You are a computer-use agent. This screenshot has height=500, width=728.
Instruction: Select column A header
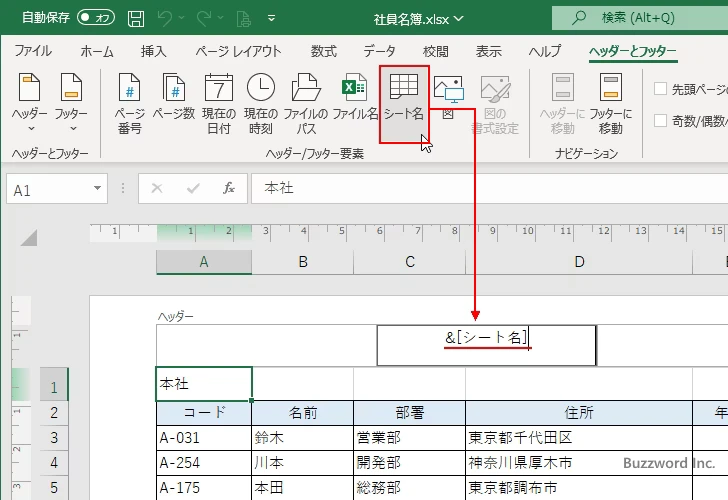204,262
